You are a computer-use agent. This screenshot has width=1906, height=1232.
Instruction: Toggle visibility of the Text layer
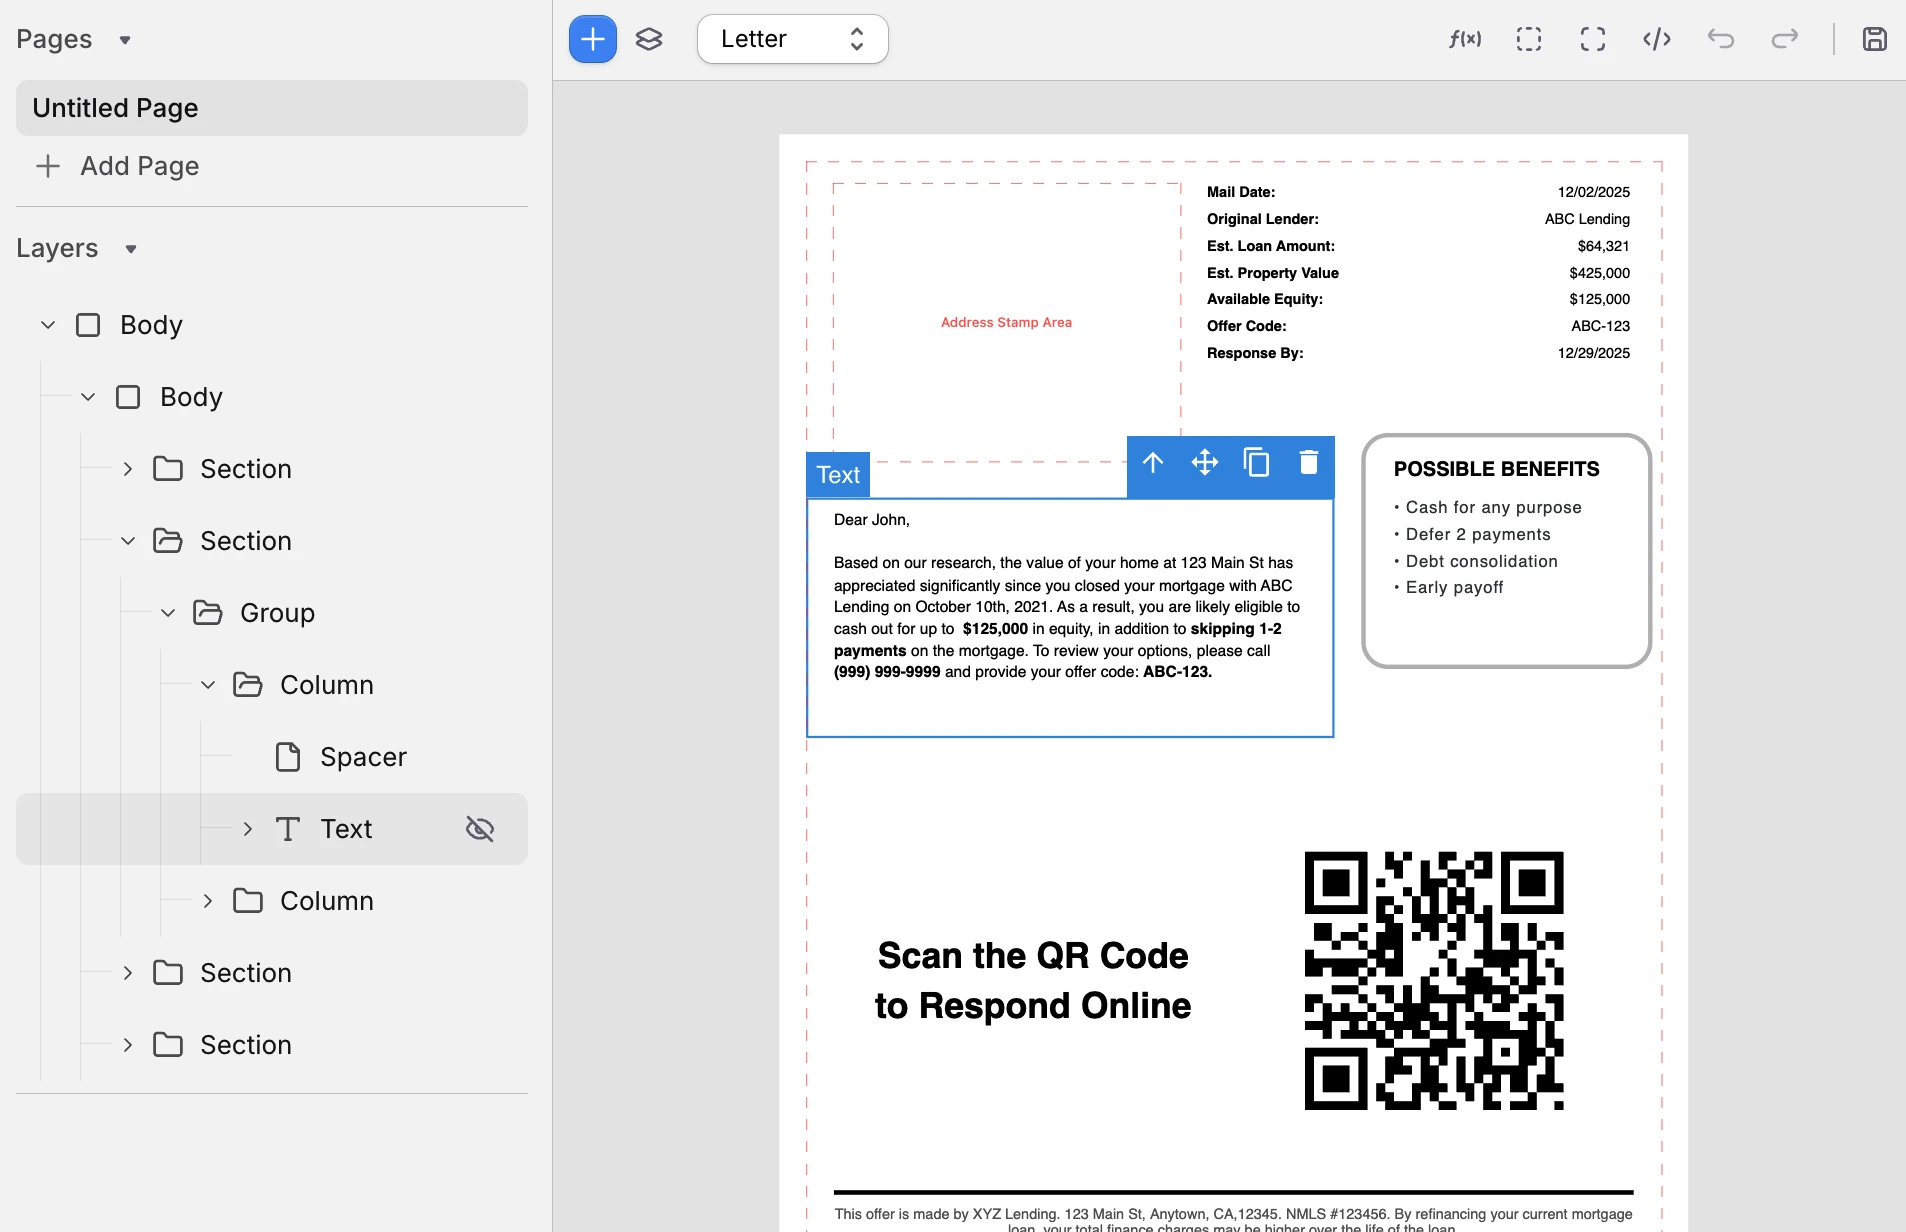(480, 829)
